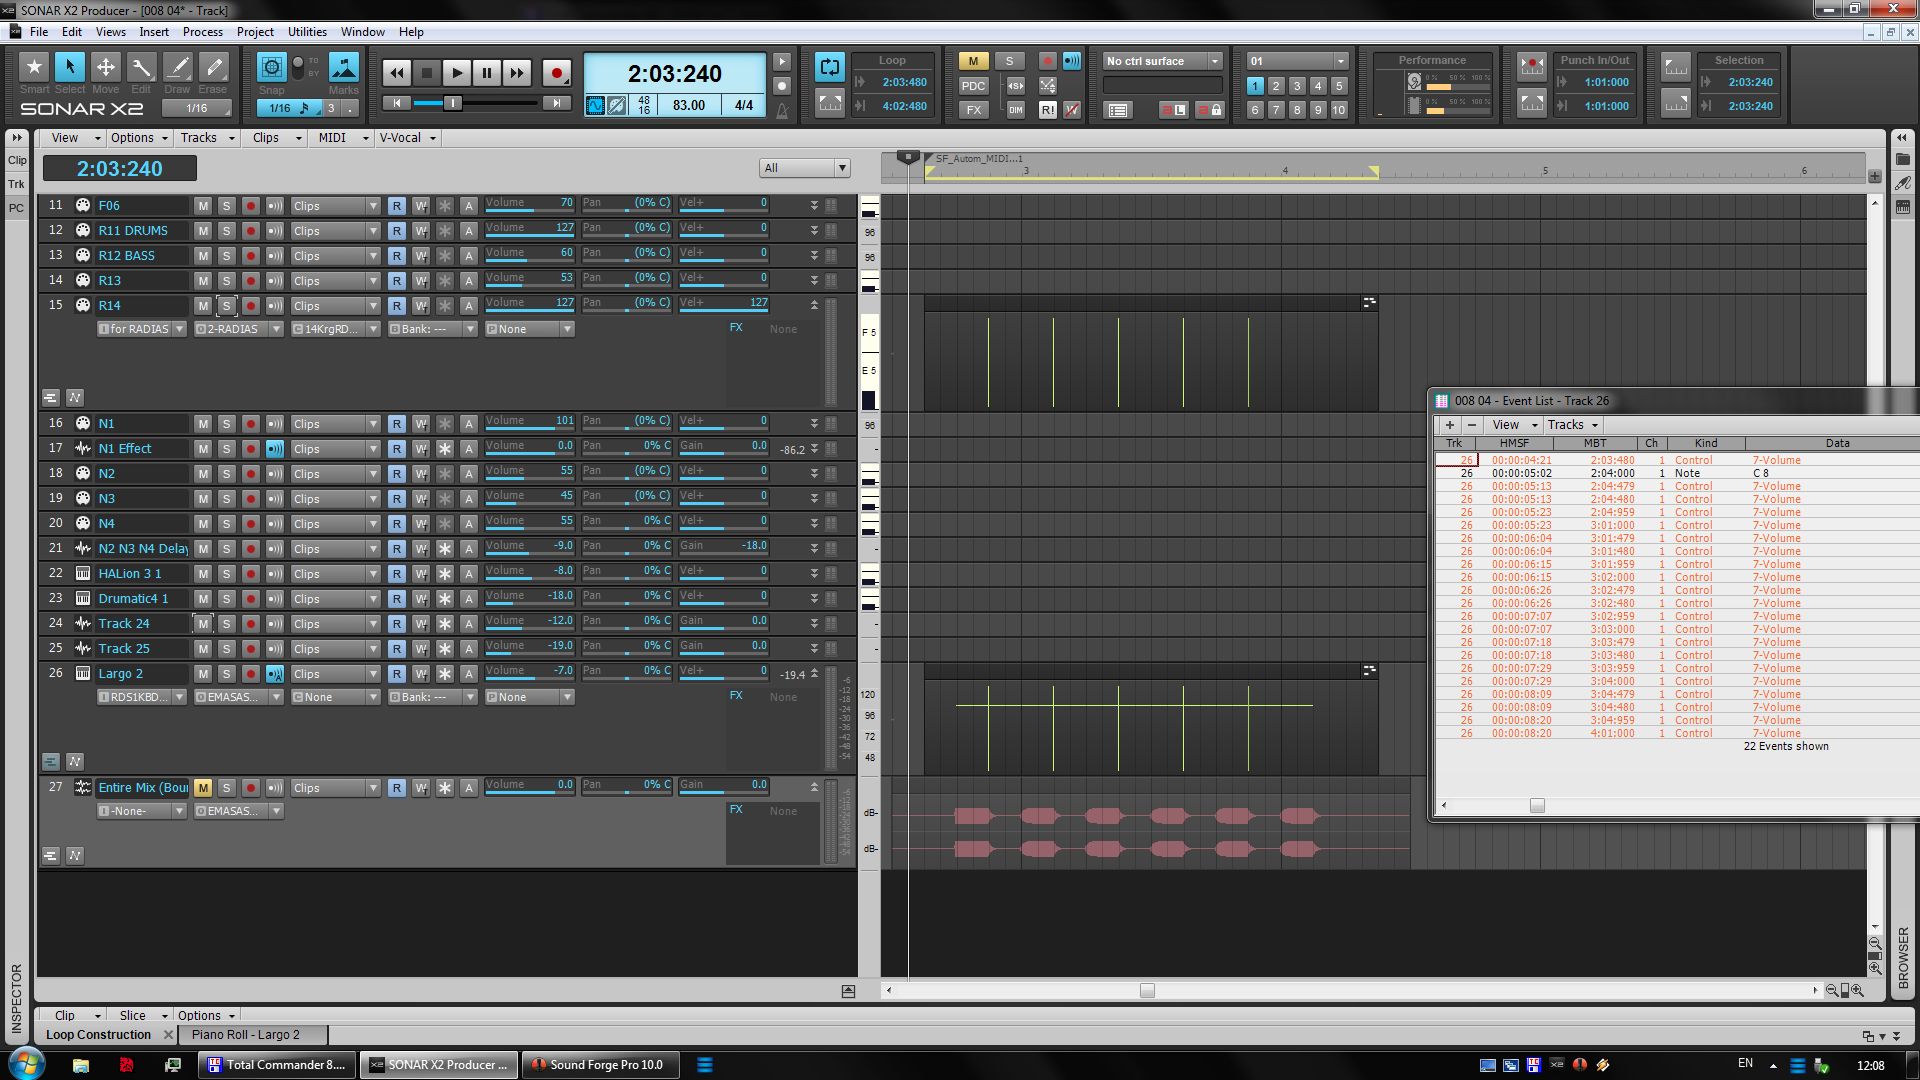Select the Draw tool
The height and width of the screenshot is (1080, 1920).
point(177,68)
